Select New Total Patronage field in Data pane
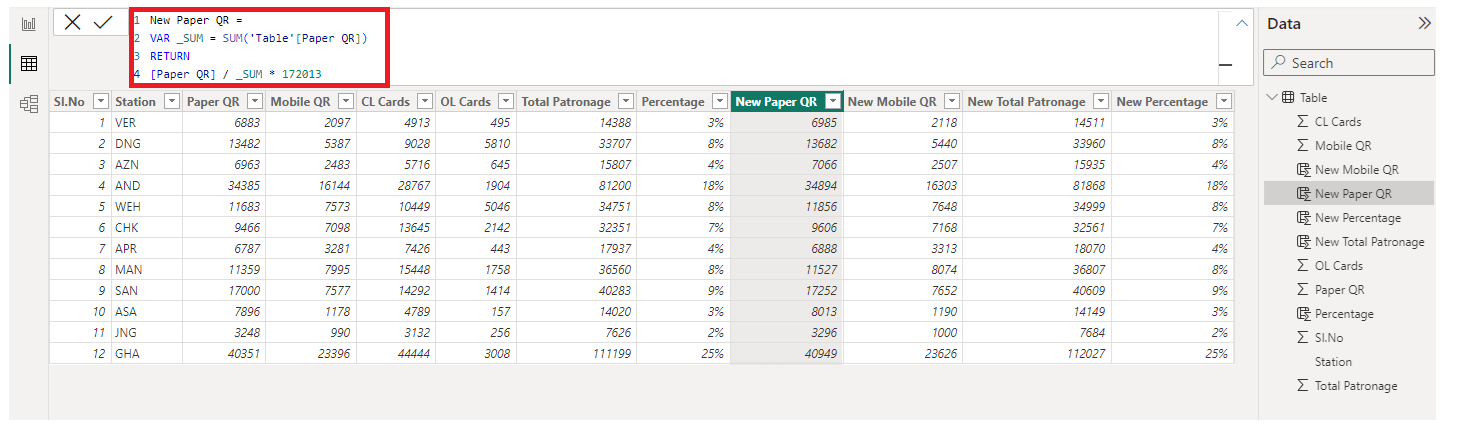 tap(1349, 242)
